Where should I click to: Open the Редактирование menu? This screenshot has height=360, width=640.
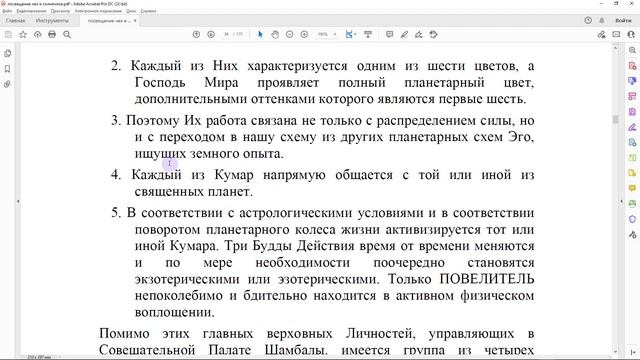[x=31, y=11]
